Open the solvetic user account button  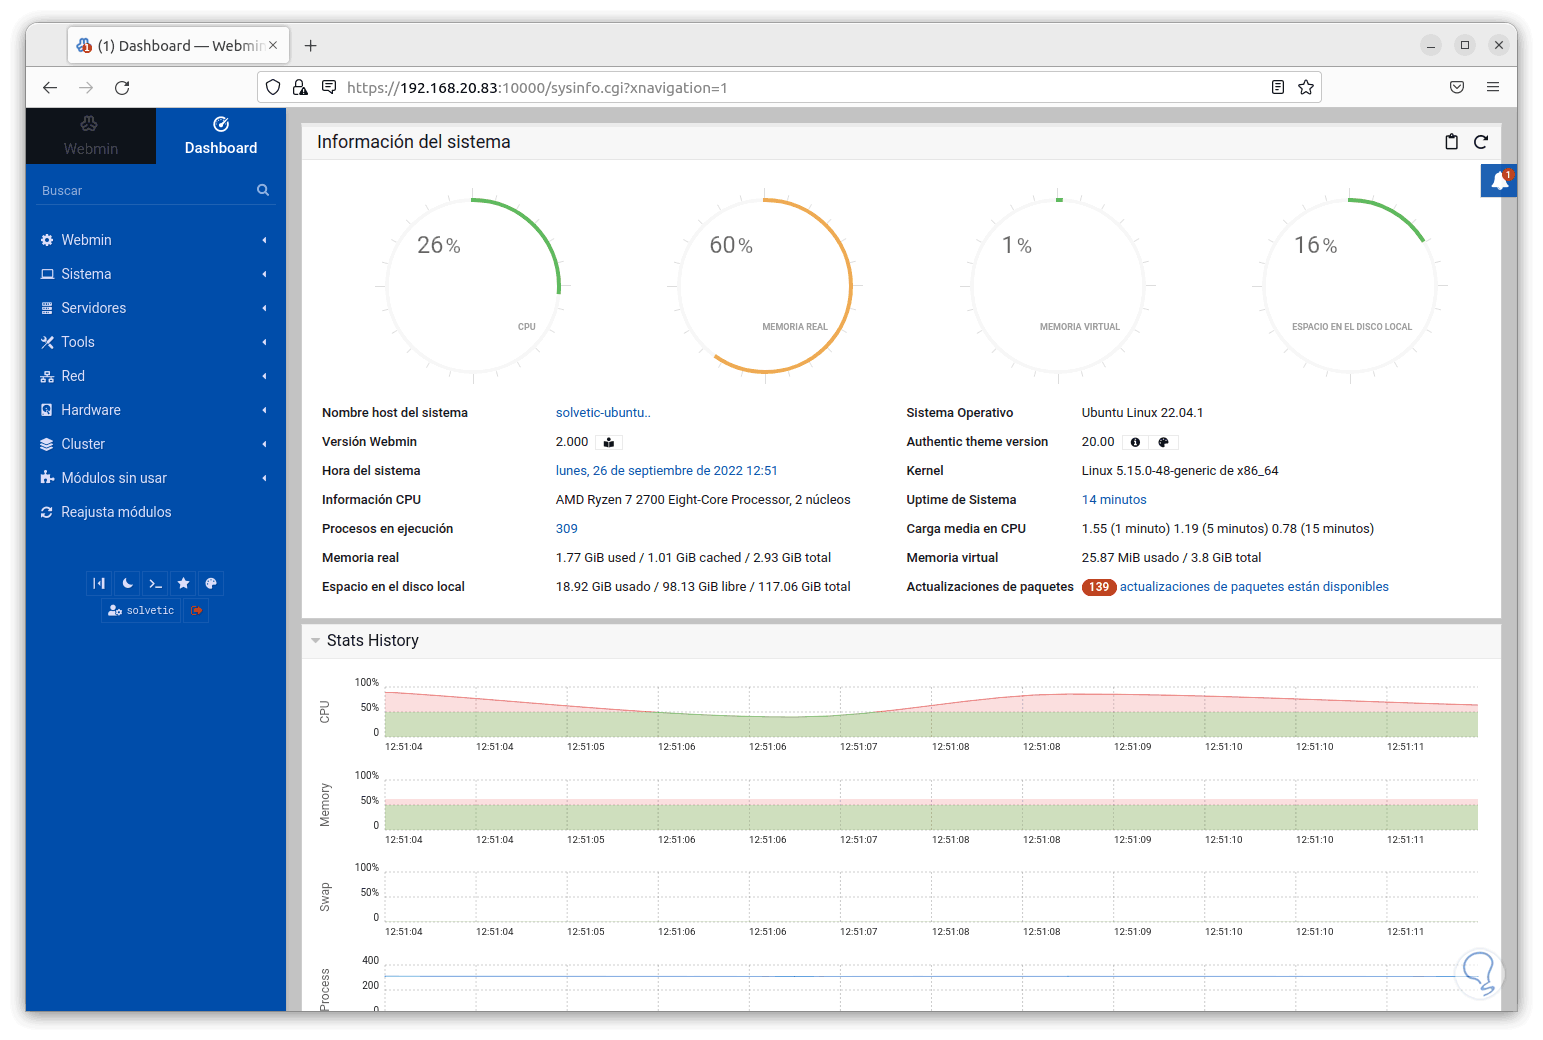(x=141, y=610)
